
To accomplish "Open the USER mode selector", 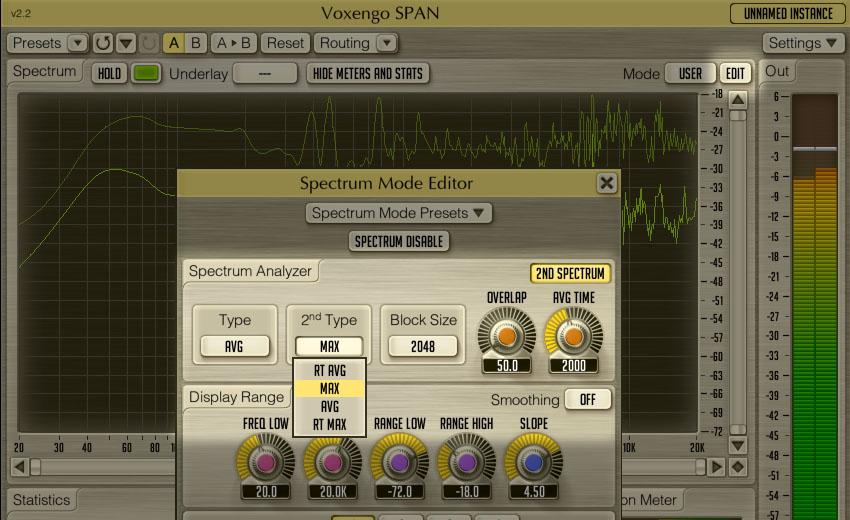I will point(690,74).
